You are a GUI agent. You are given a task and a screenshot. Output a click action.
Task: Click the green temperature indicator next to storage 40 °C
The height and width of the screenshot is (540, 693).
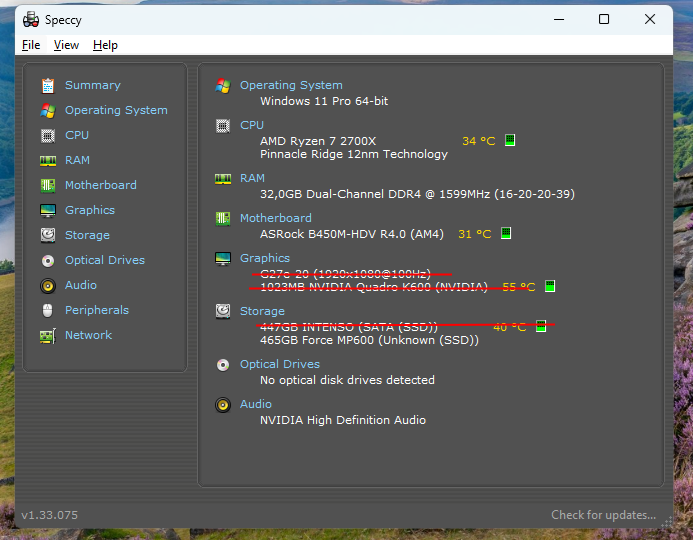click(x=541, y=326)
